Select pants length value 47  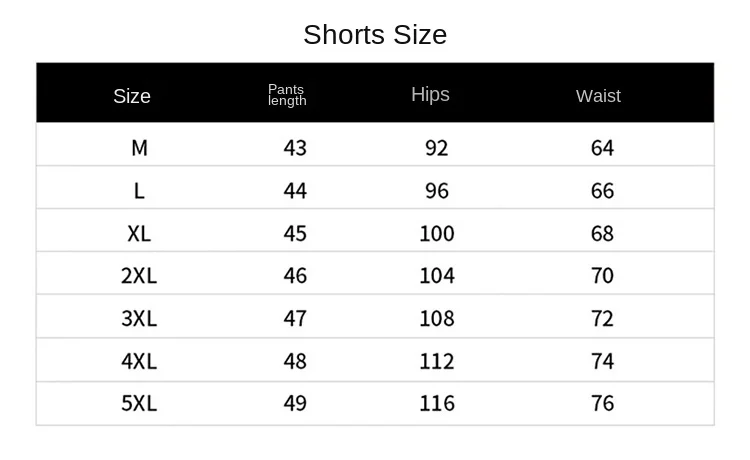point(295,318)
